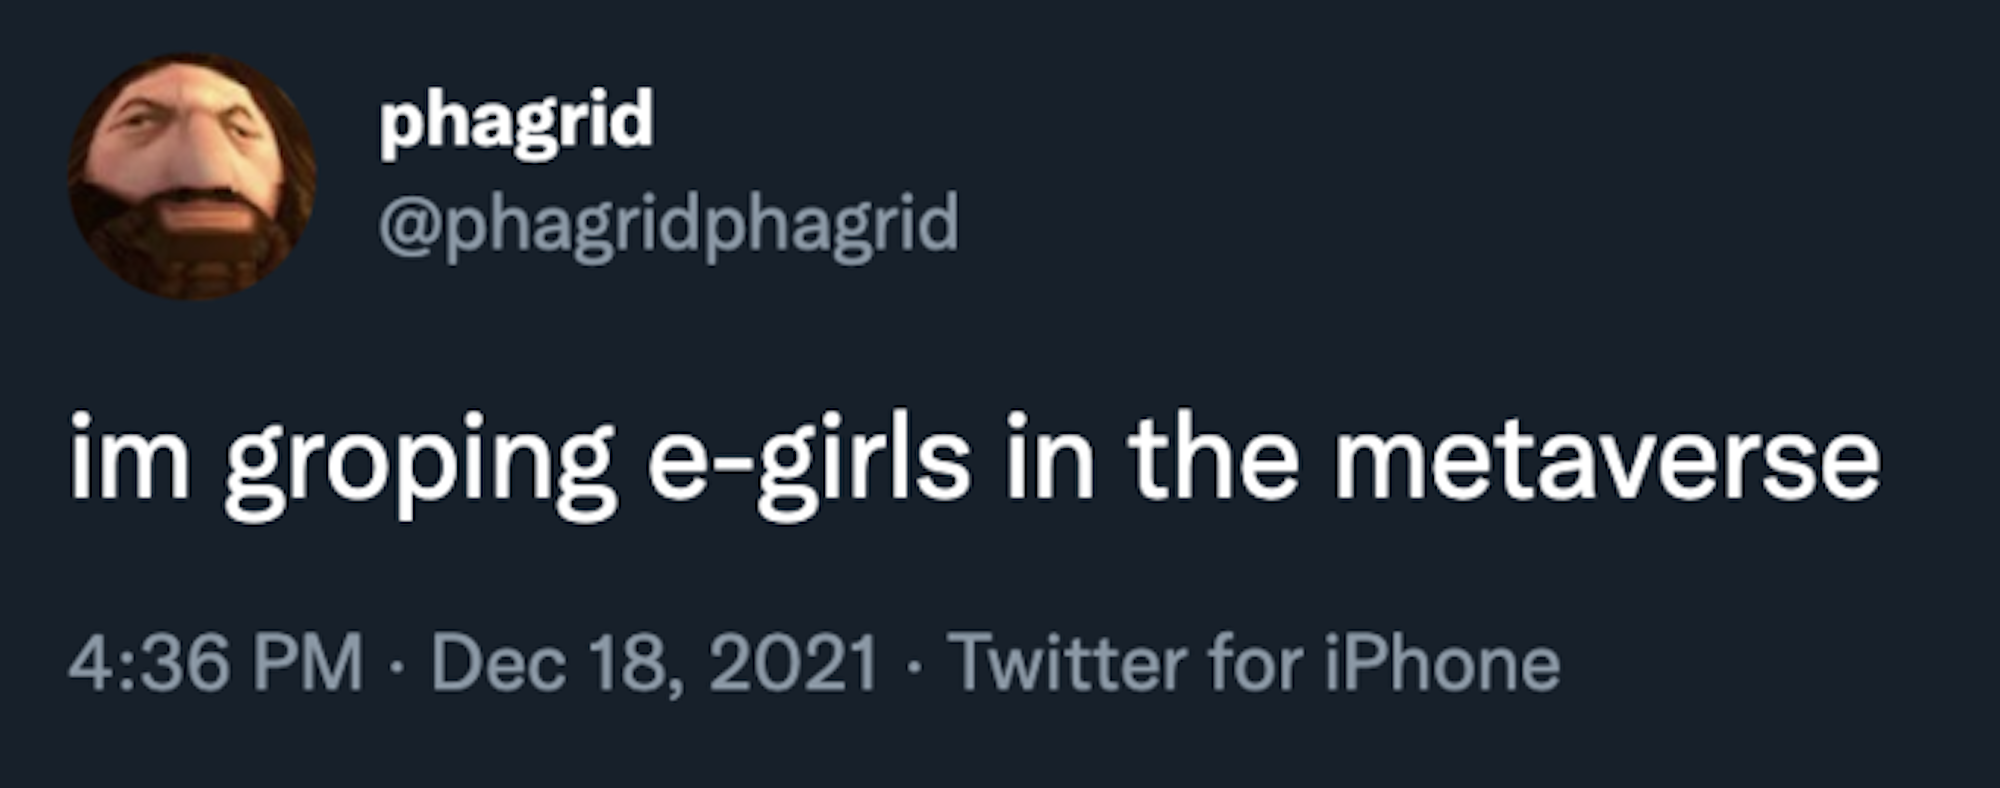Click the year 2021 in the date
This screenshot has height=788, width=2000.
tap(793, 662)
